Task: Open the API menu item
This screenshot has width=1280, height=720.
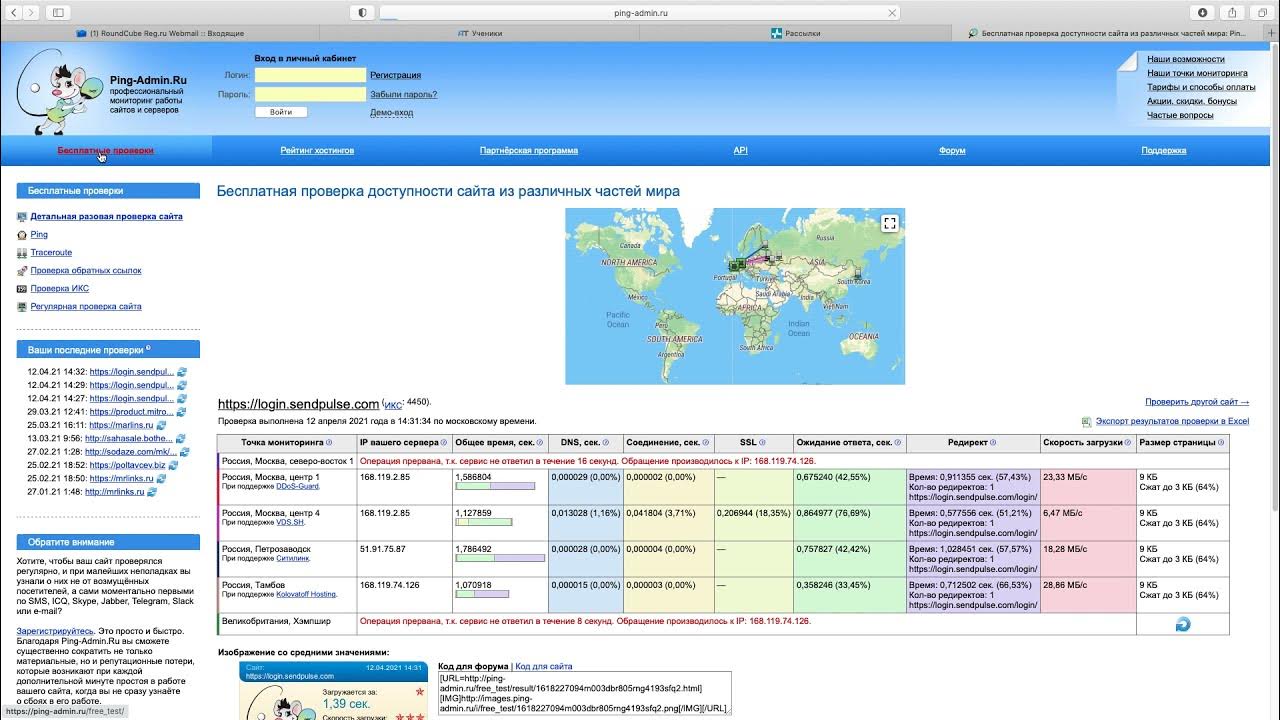Action: [x=740, y=150]
